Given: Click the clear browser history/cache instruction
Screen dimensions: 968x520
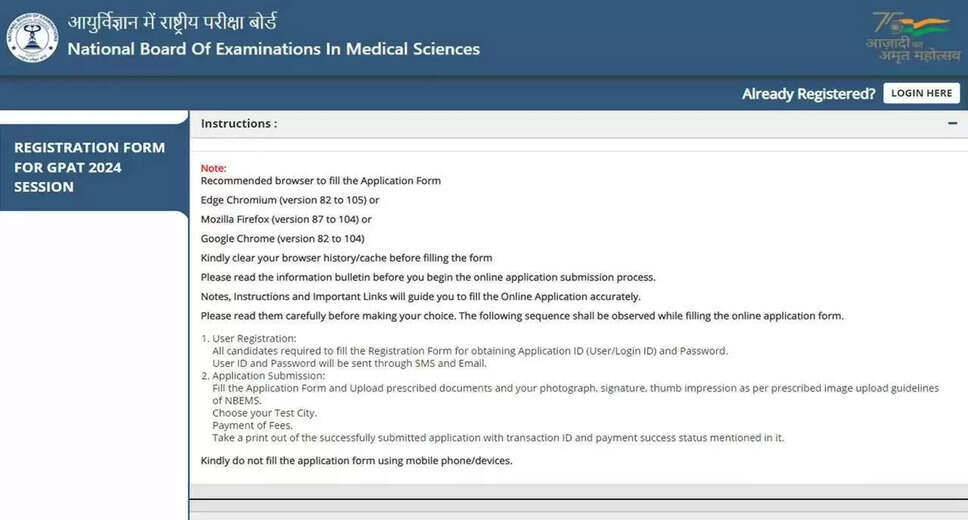Looking at the screenshot, I should (x=346, y=258).
